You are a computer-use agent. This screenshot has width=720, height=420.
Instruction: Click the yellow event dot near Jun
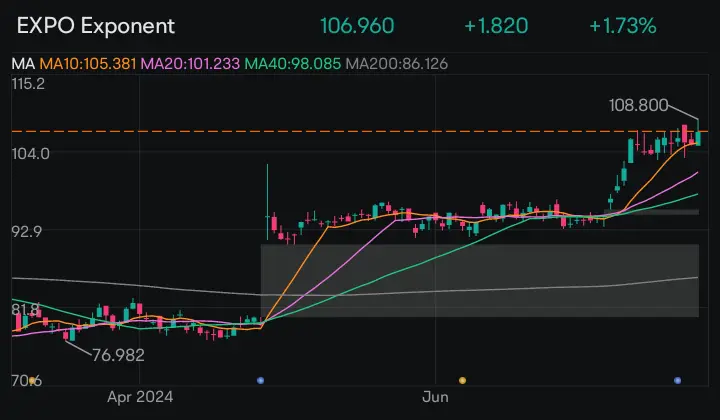462,380
